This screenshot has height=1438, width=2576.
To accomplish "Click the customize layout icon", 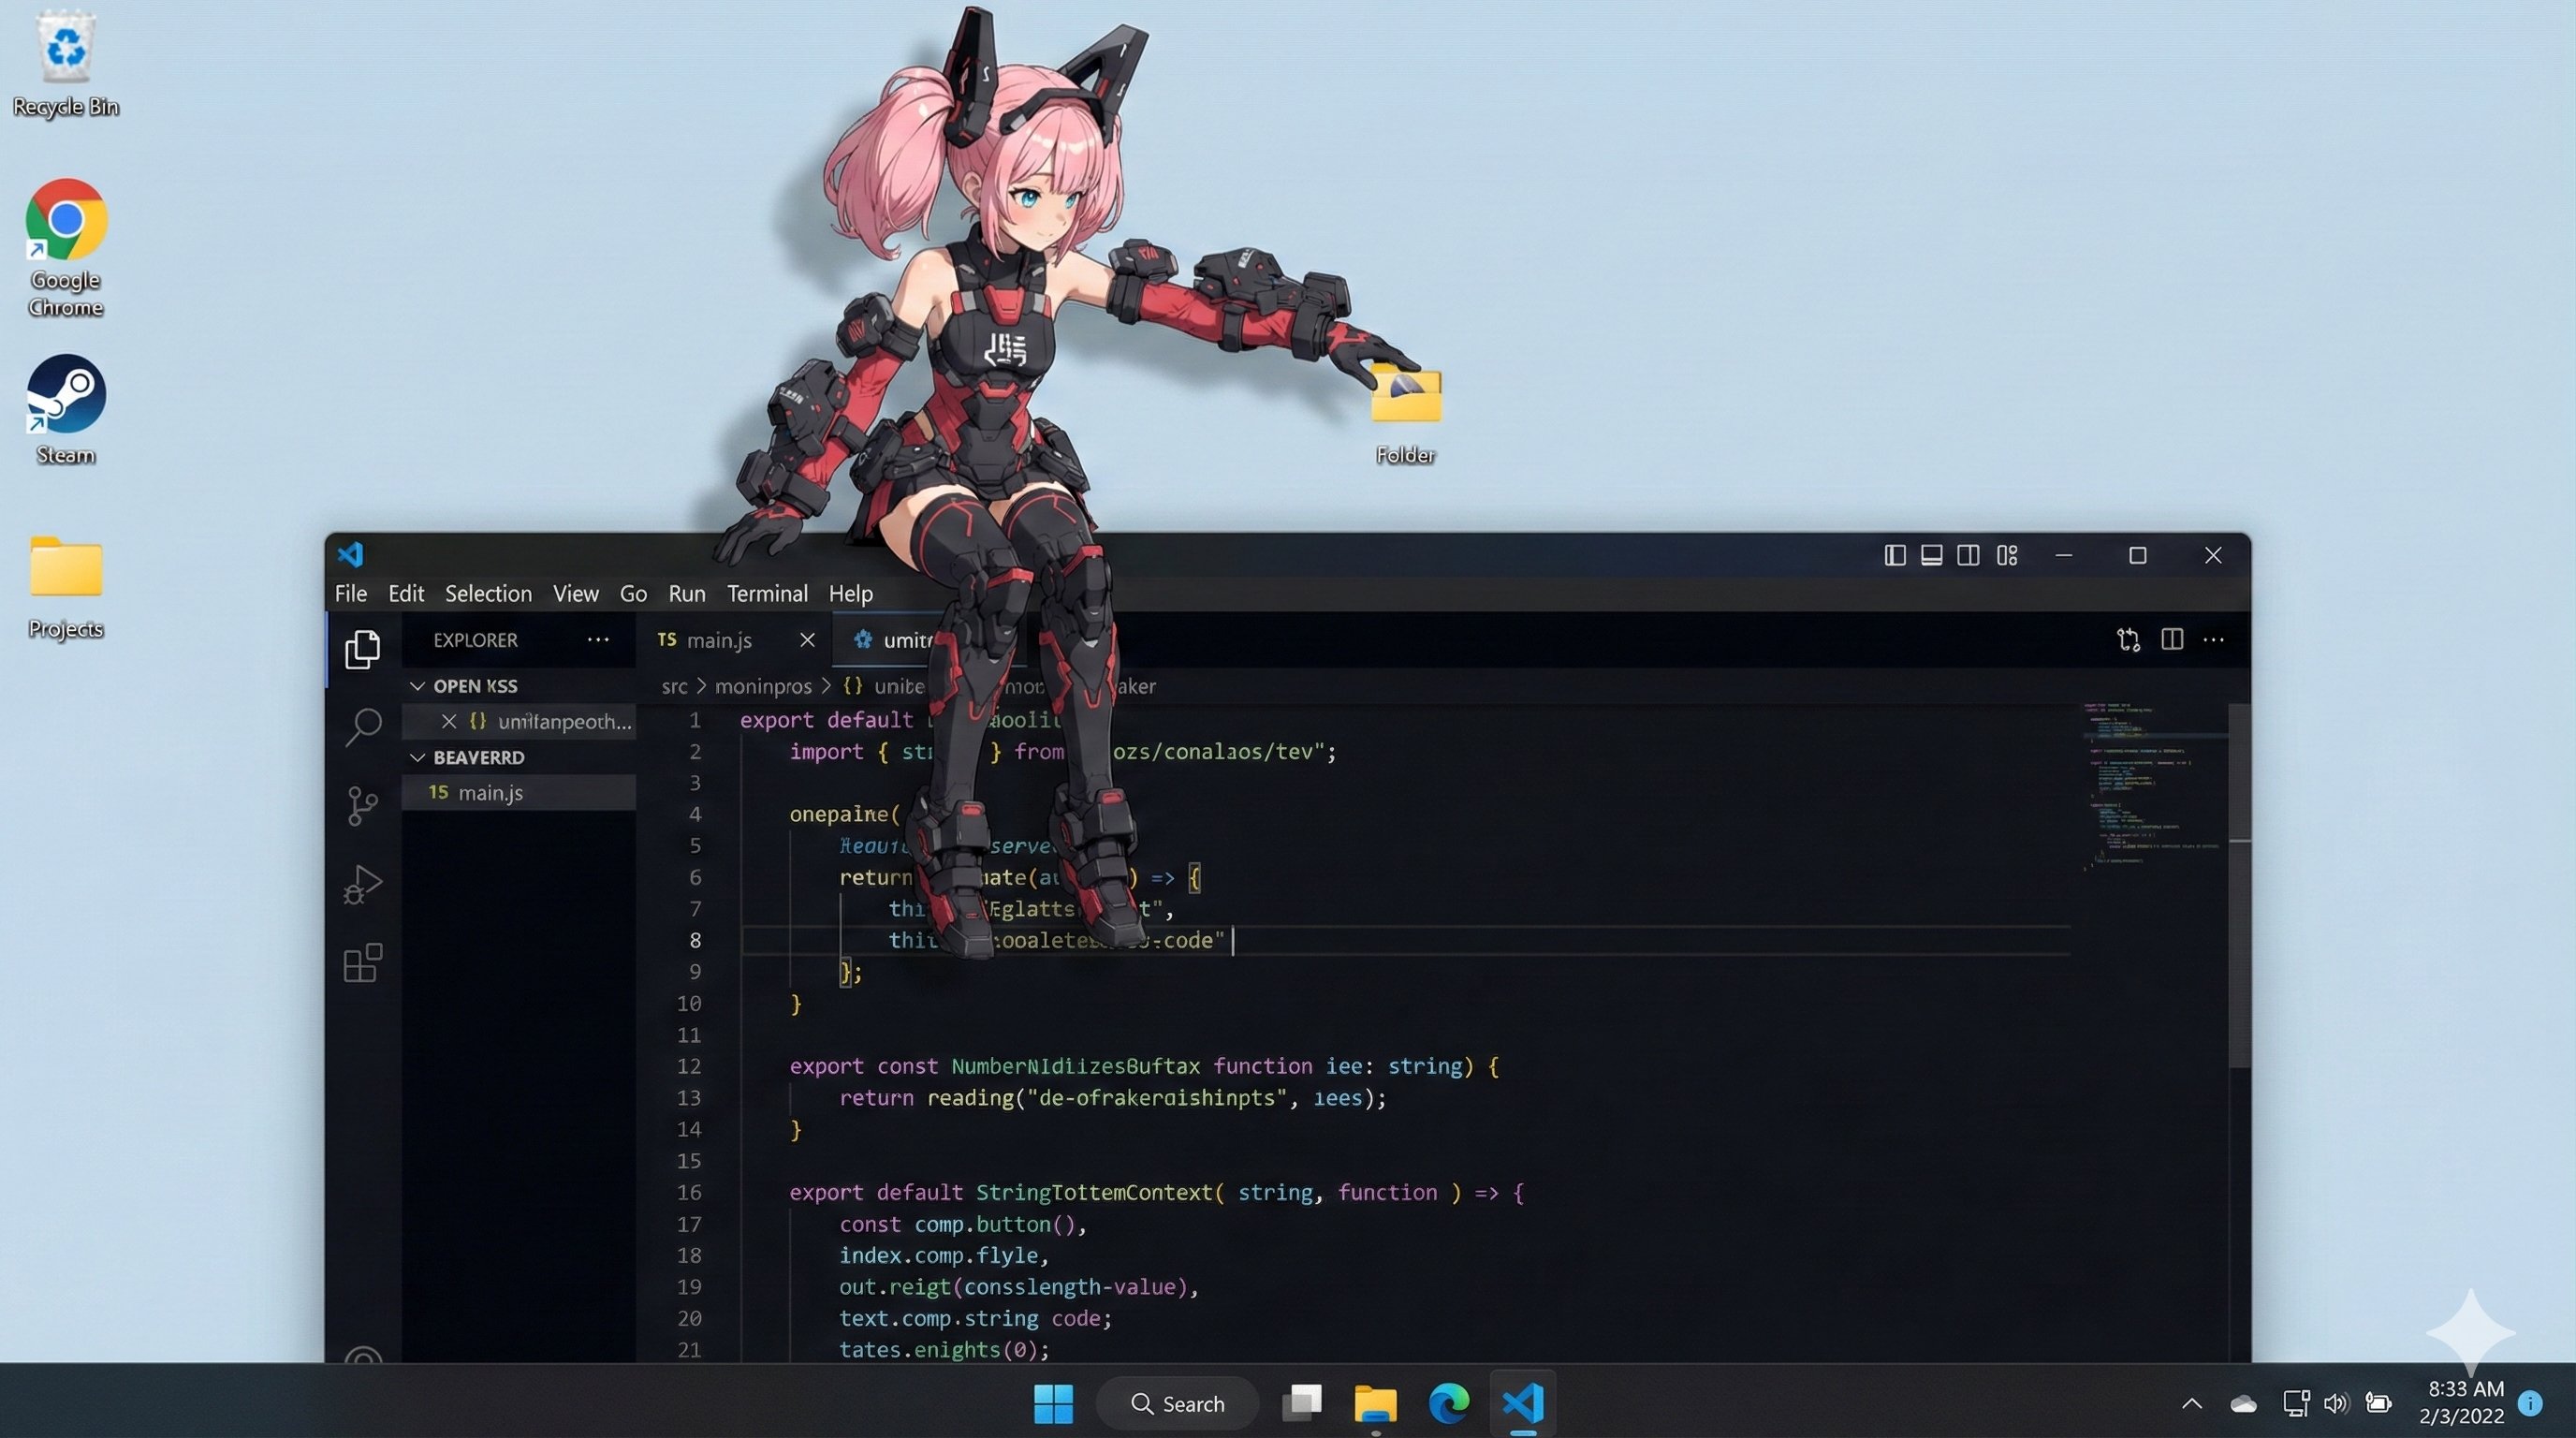I will 2006,555.
